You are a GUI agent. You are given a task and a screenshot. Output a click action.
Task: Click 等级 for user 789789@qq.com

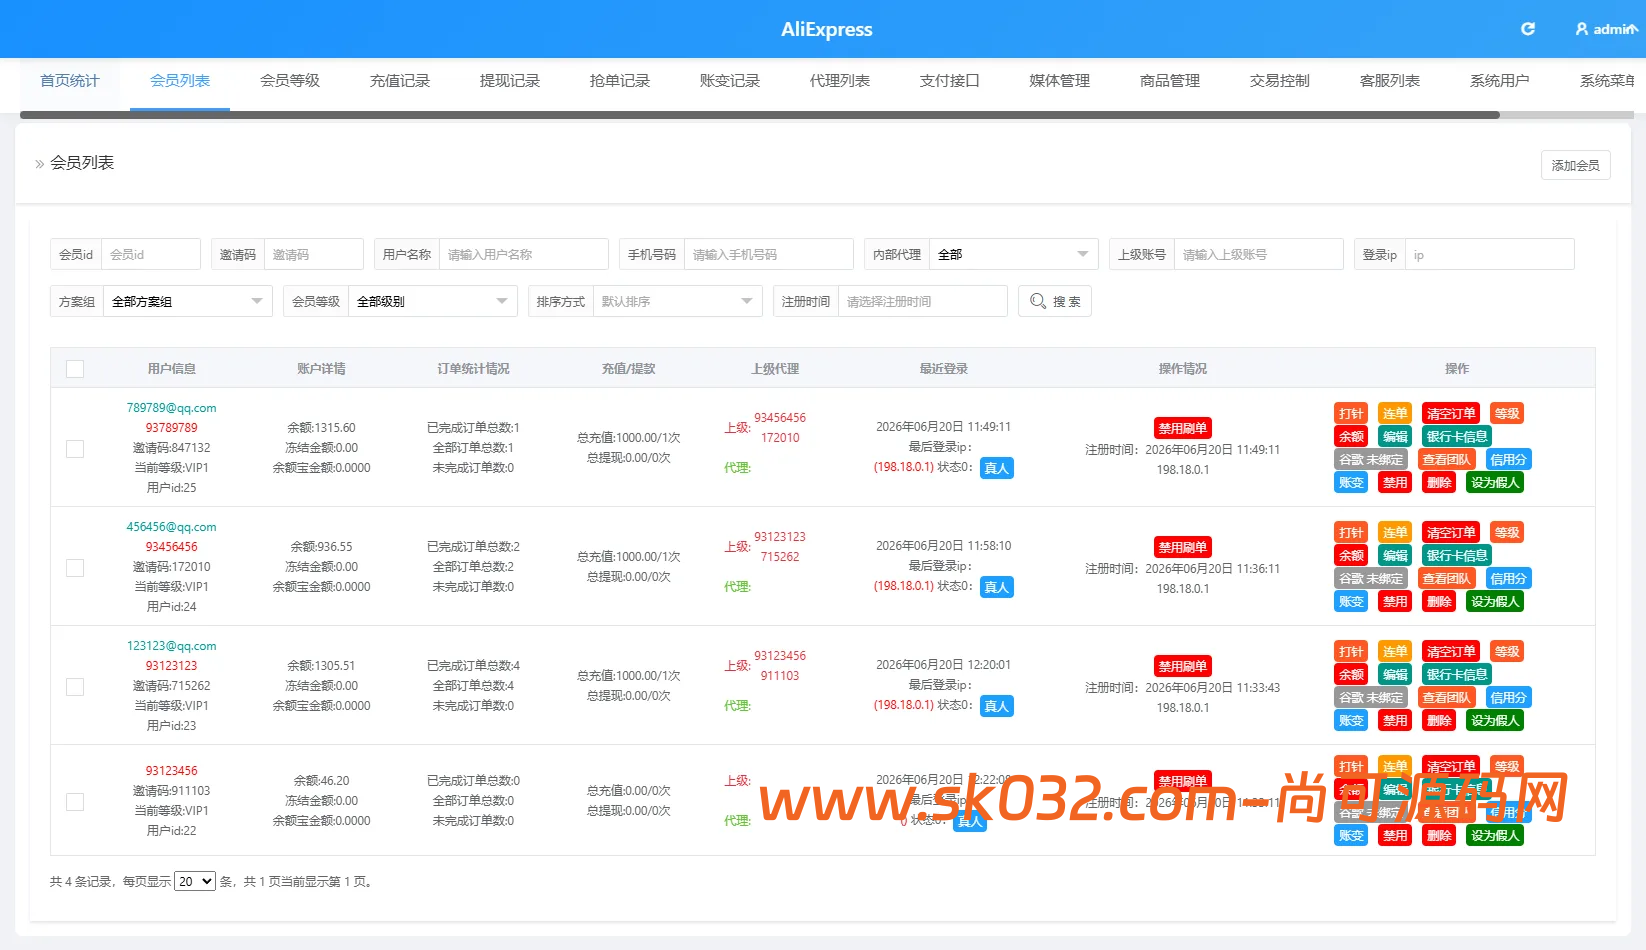[1507, 414]
